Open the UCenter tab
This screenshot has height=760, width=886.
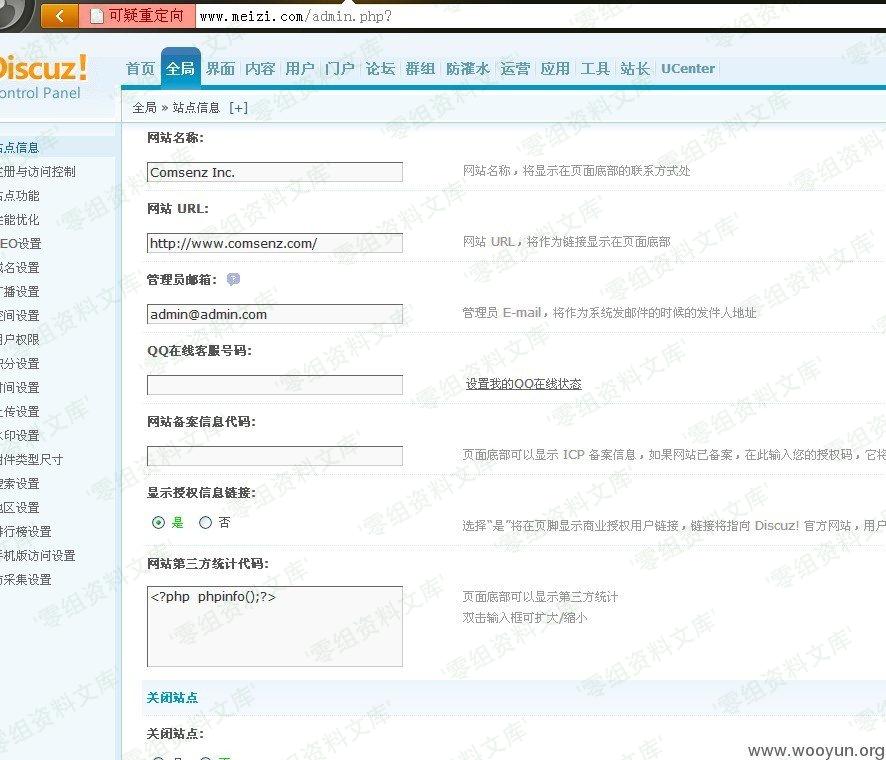click(x=688, y=69)
